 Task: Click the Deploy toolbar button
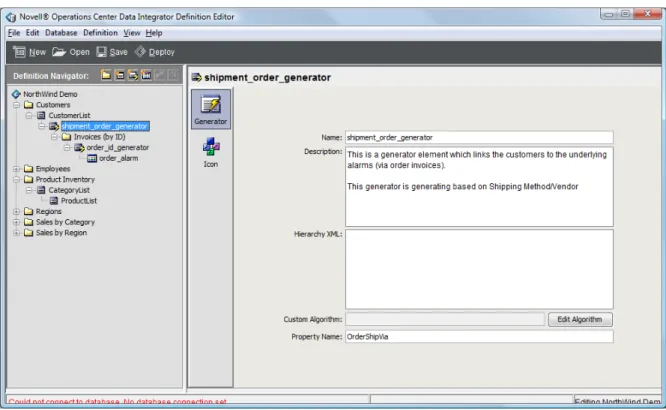pyautogui.click(x=155, y=52)
